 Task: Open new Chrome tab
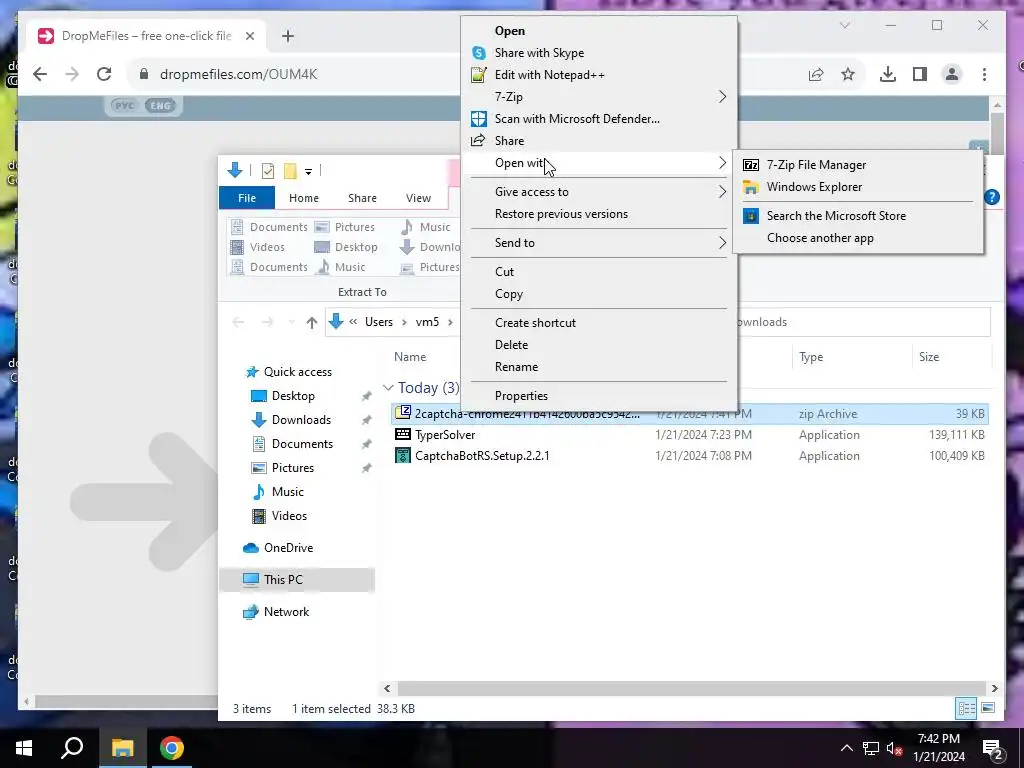point(288,36)
